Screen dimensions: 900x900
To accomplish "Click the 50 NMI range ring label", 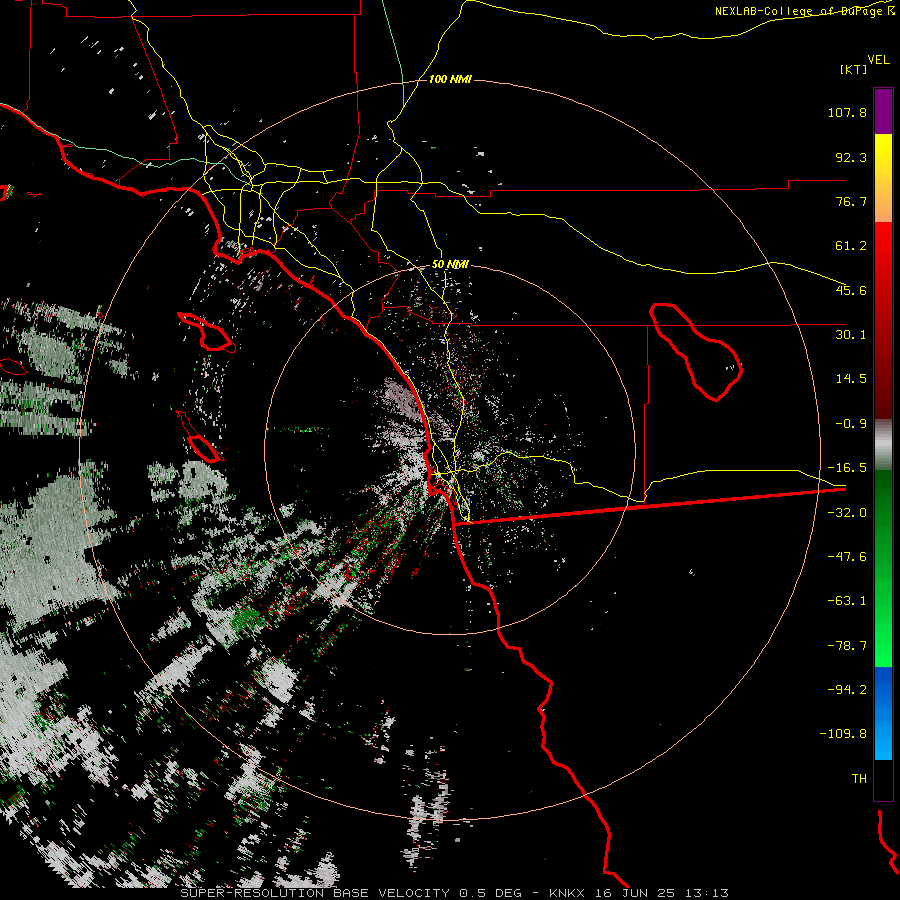I will pyautogui.click(x=450, y=265).
